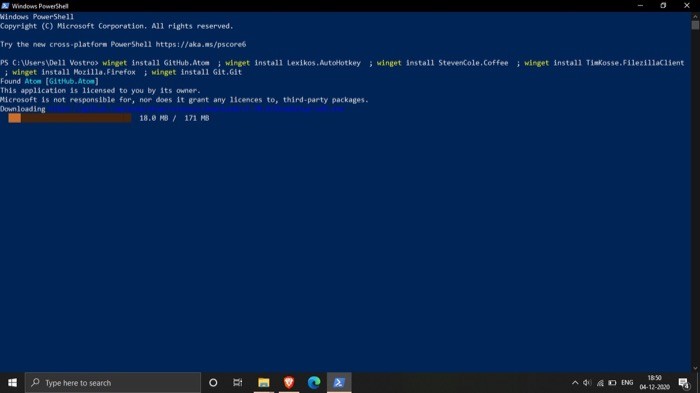Click the scrollbar down arrow
This screenshot has width=700, height=393.
pyautogui.click(x=696, y=368)
